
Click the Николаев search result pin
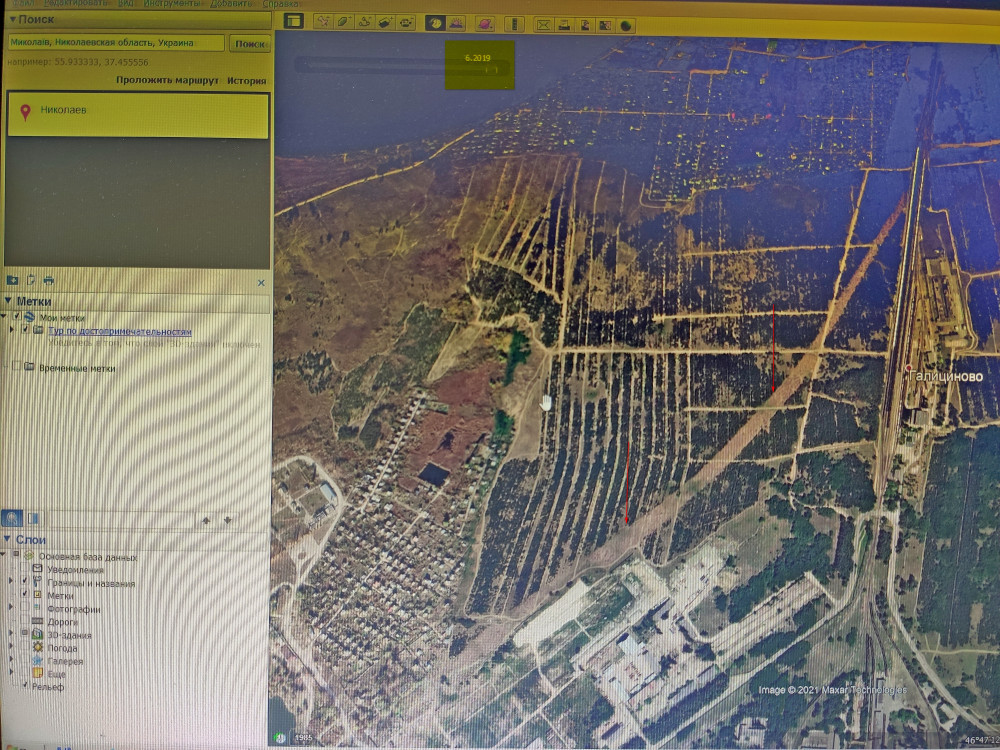[26, 112]
